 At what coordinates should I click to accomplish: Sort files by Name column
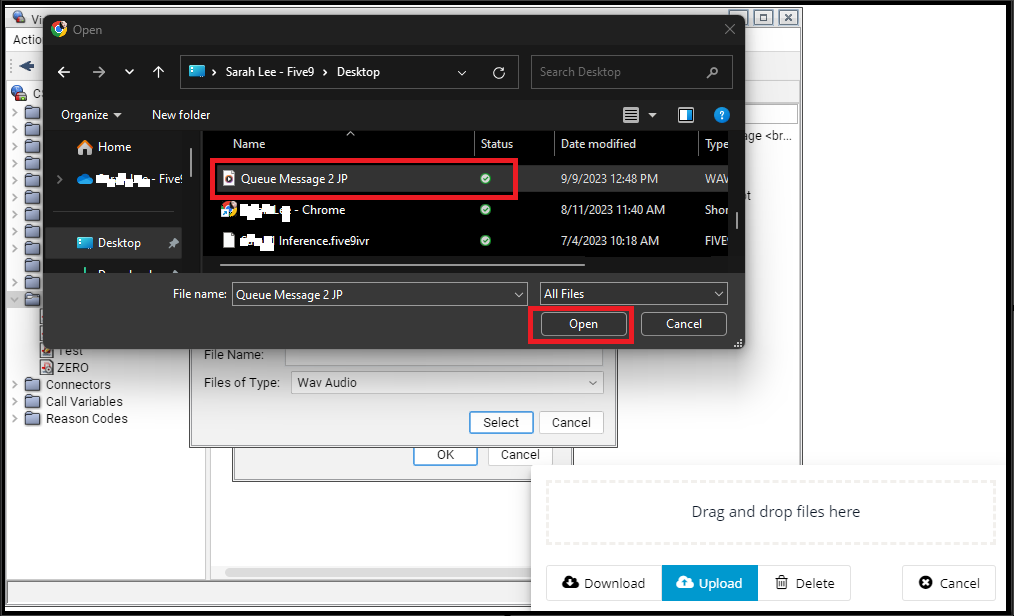[x=249, y=144]
